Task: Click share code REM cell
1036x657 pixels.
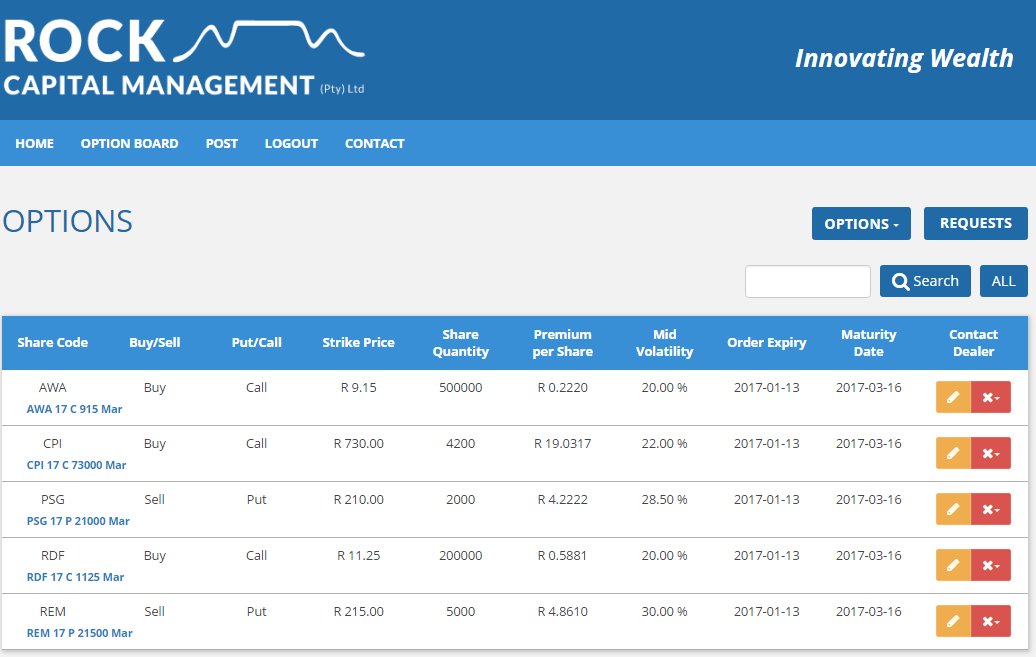Action: point(53,612)
